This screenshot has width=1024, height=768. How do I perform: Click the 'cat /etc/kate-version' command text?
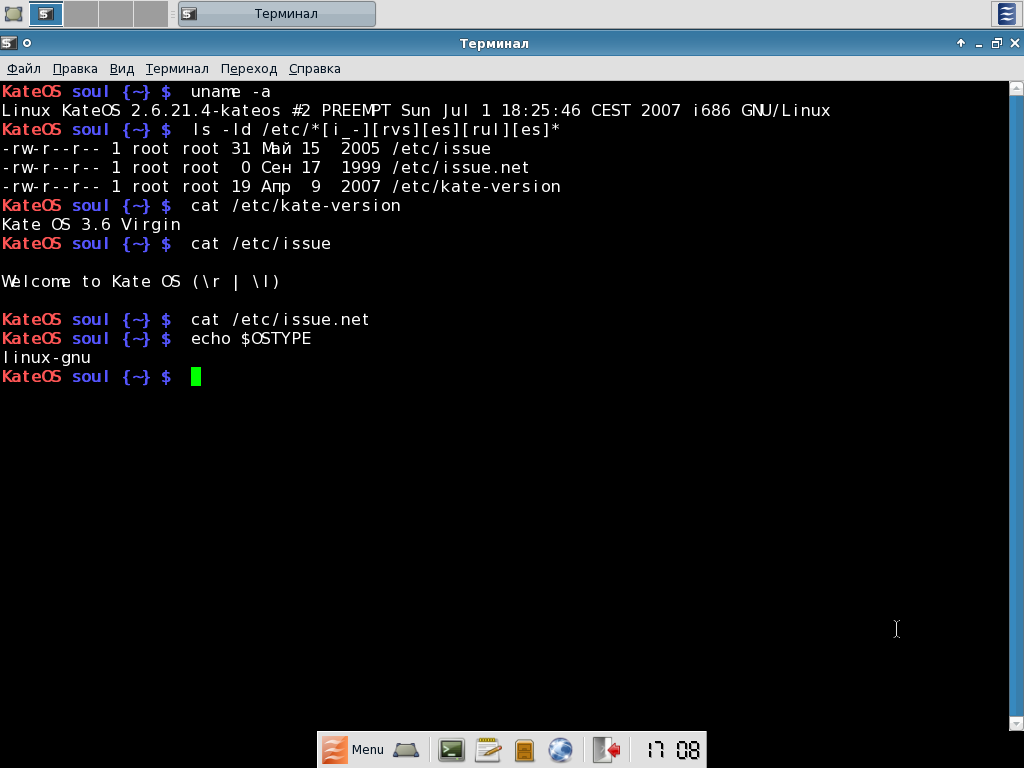296,205
